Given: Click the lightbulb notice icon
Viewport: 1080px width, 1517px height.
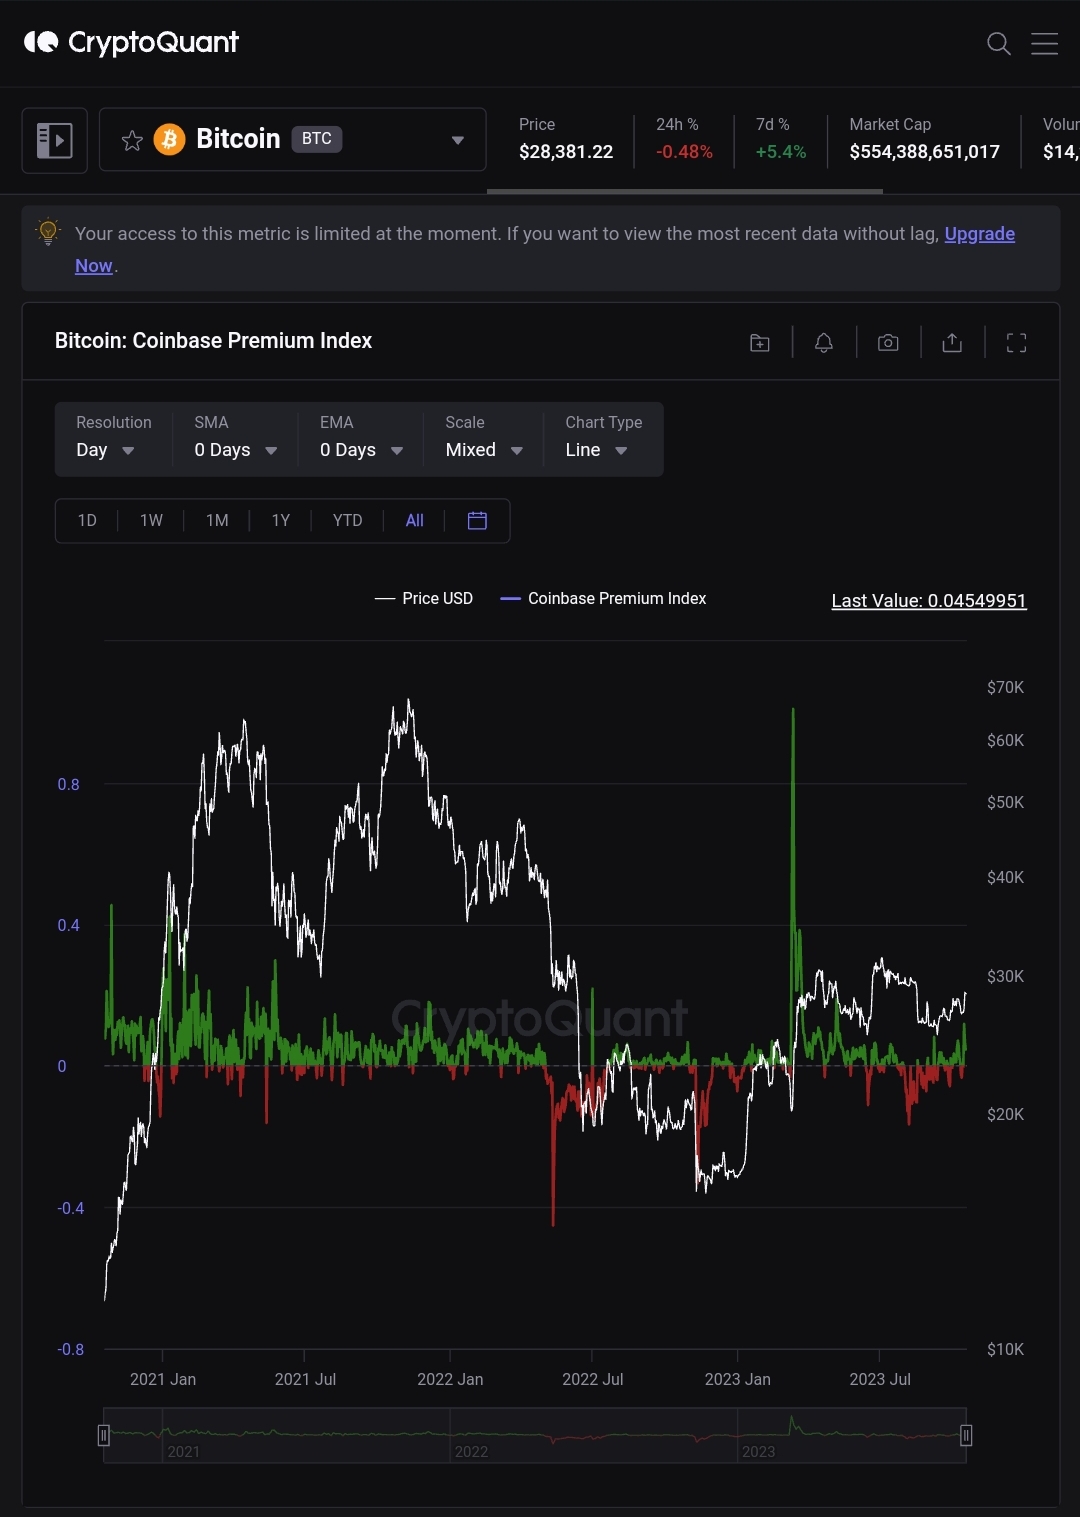Looking at the screenshot, I should tap(48, 232).
